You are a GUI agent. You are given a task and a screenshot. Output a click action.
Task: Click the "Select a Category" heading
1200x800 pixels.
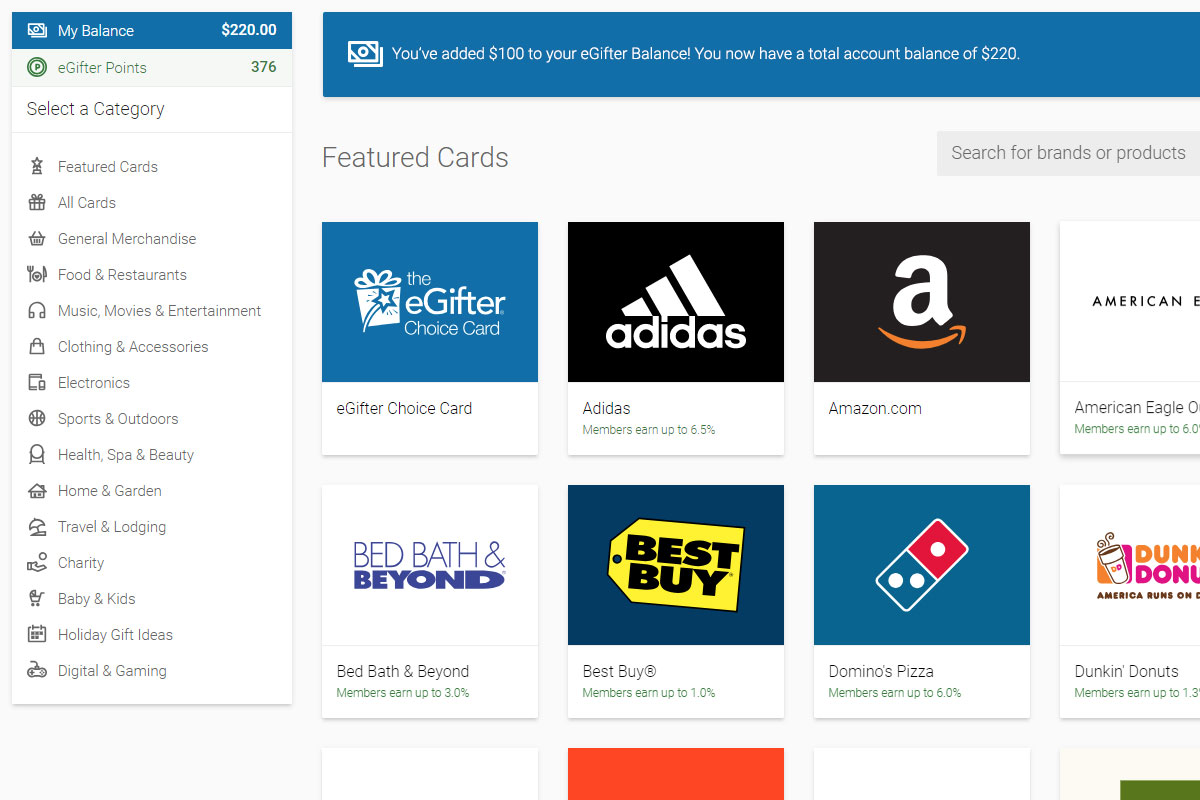click(96, 109)
